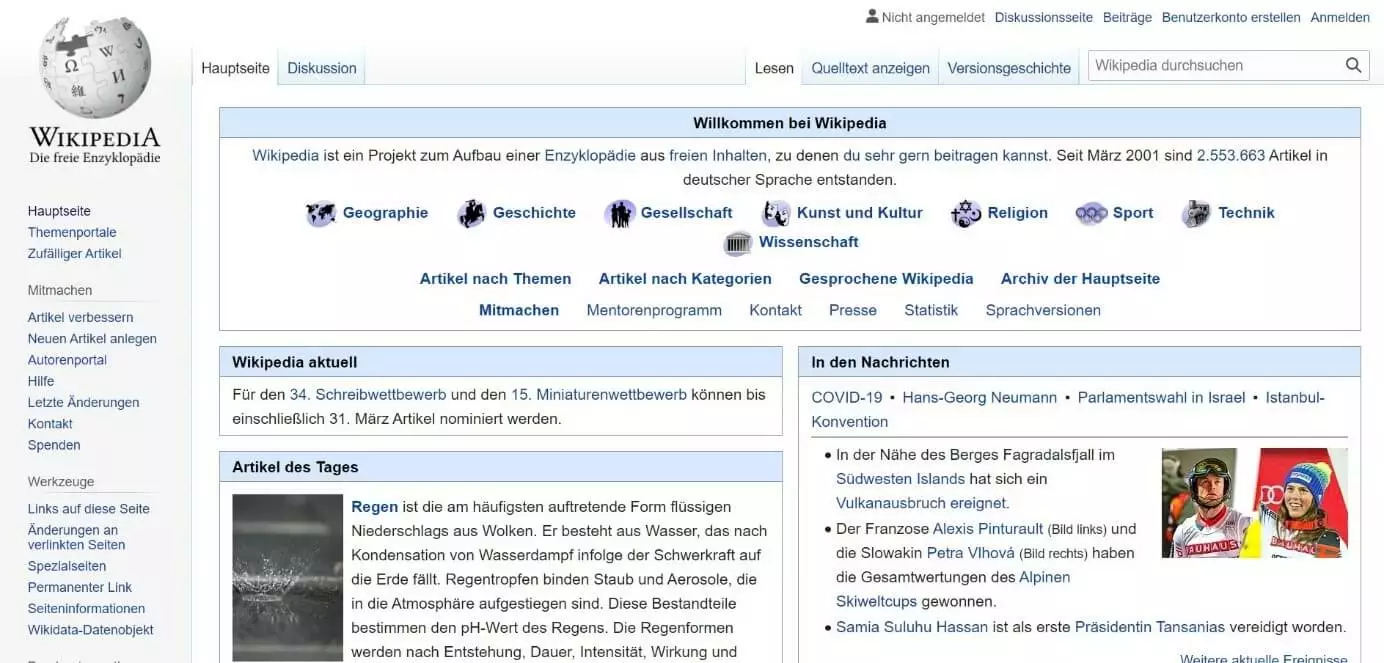The width and height of the screenshot is (1384, 663).
Task: Click Artikel nach Themen
Action: (495, 279)
